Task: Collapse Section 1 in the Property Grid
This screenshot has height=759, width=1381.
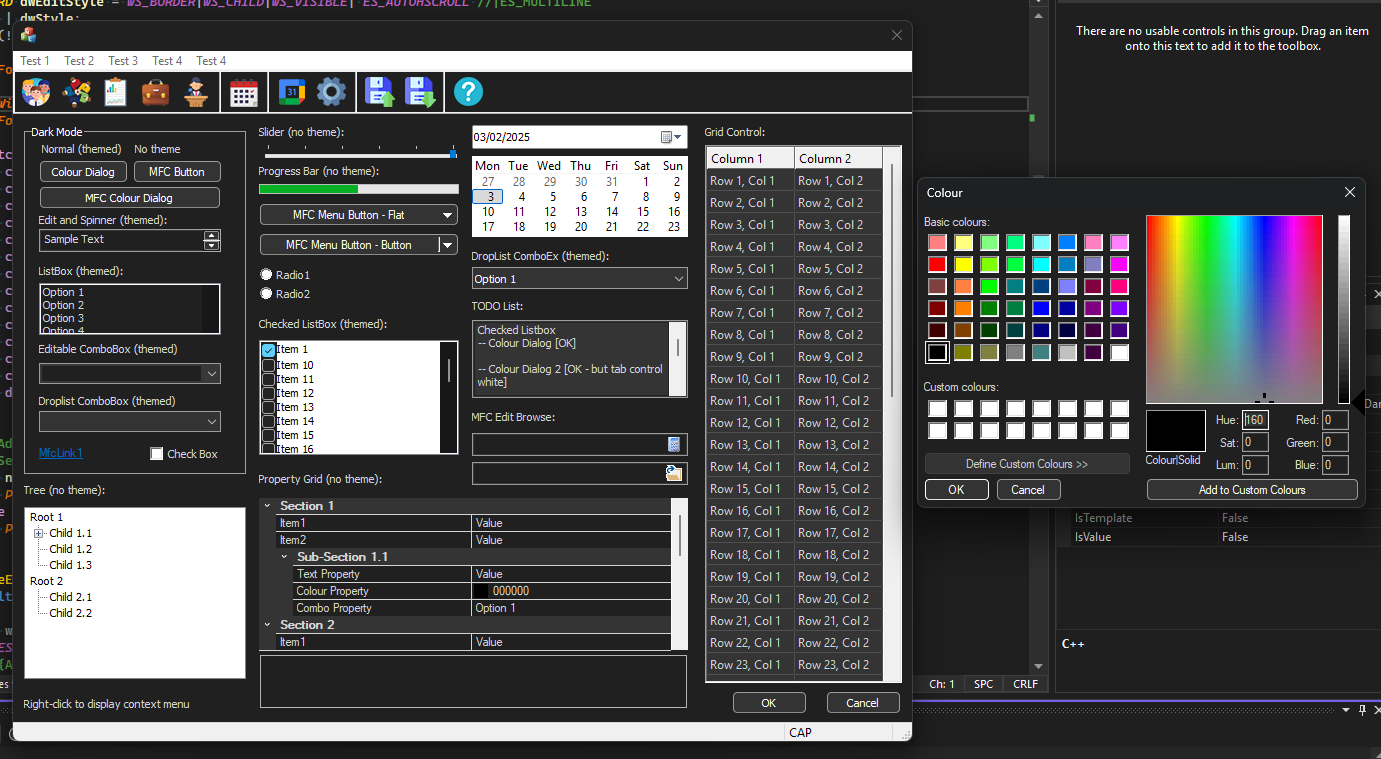Action: point(267,506)
